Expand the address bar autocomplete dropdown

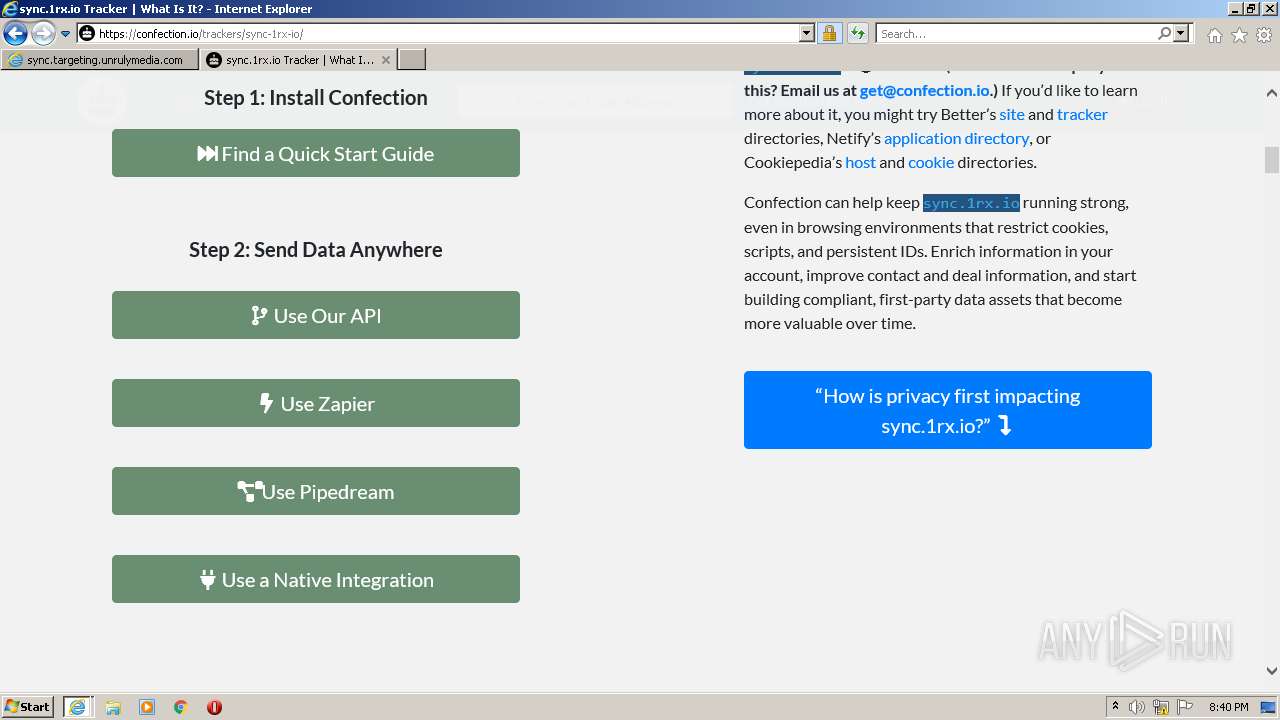point(807,34)
